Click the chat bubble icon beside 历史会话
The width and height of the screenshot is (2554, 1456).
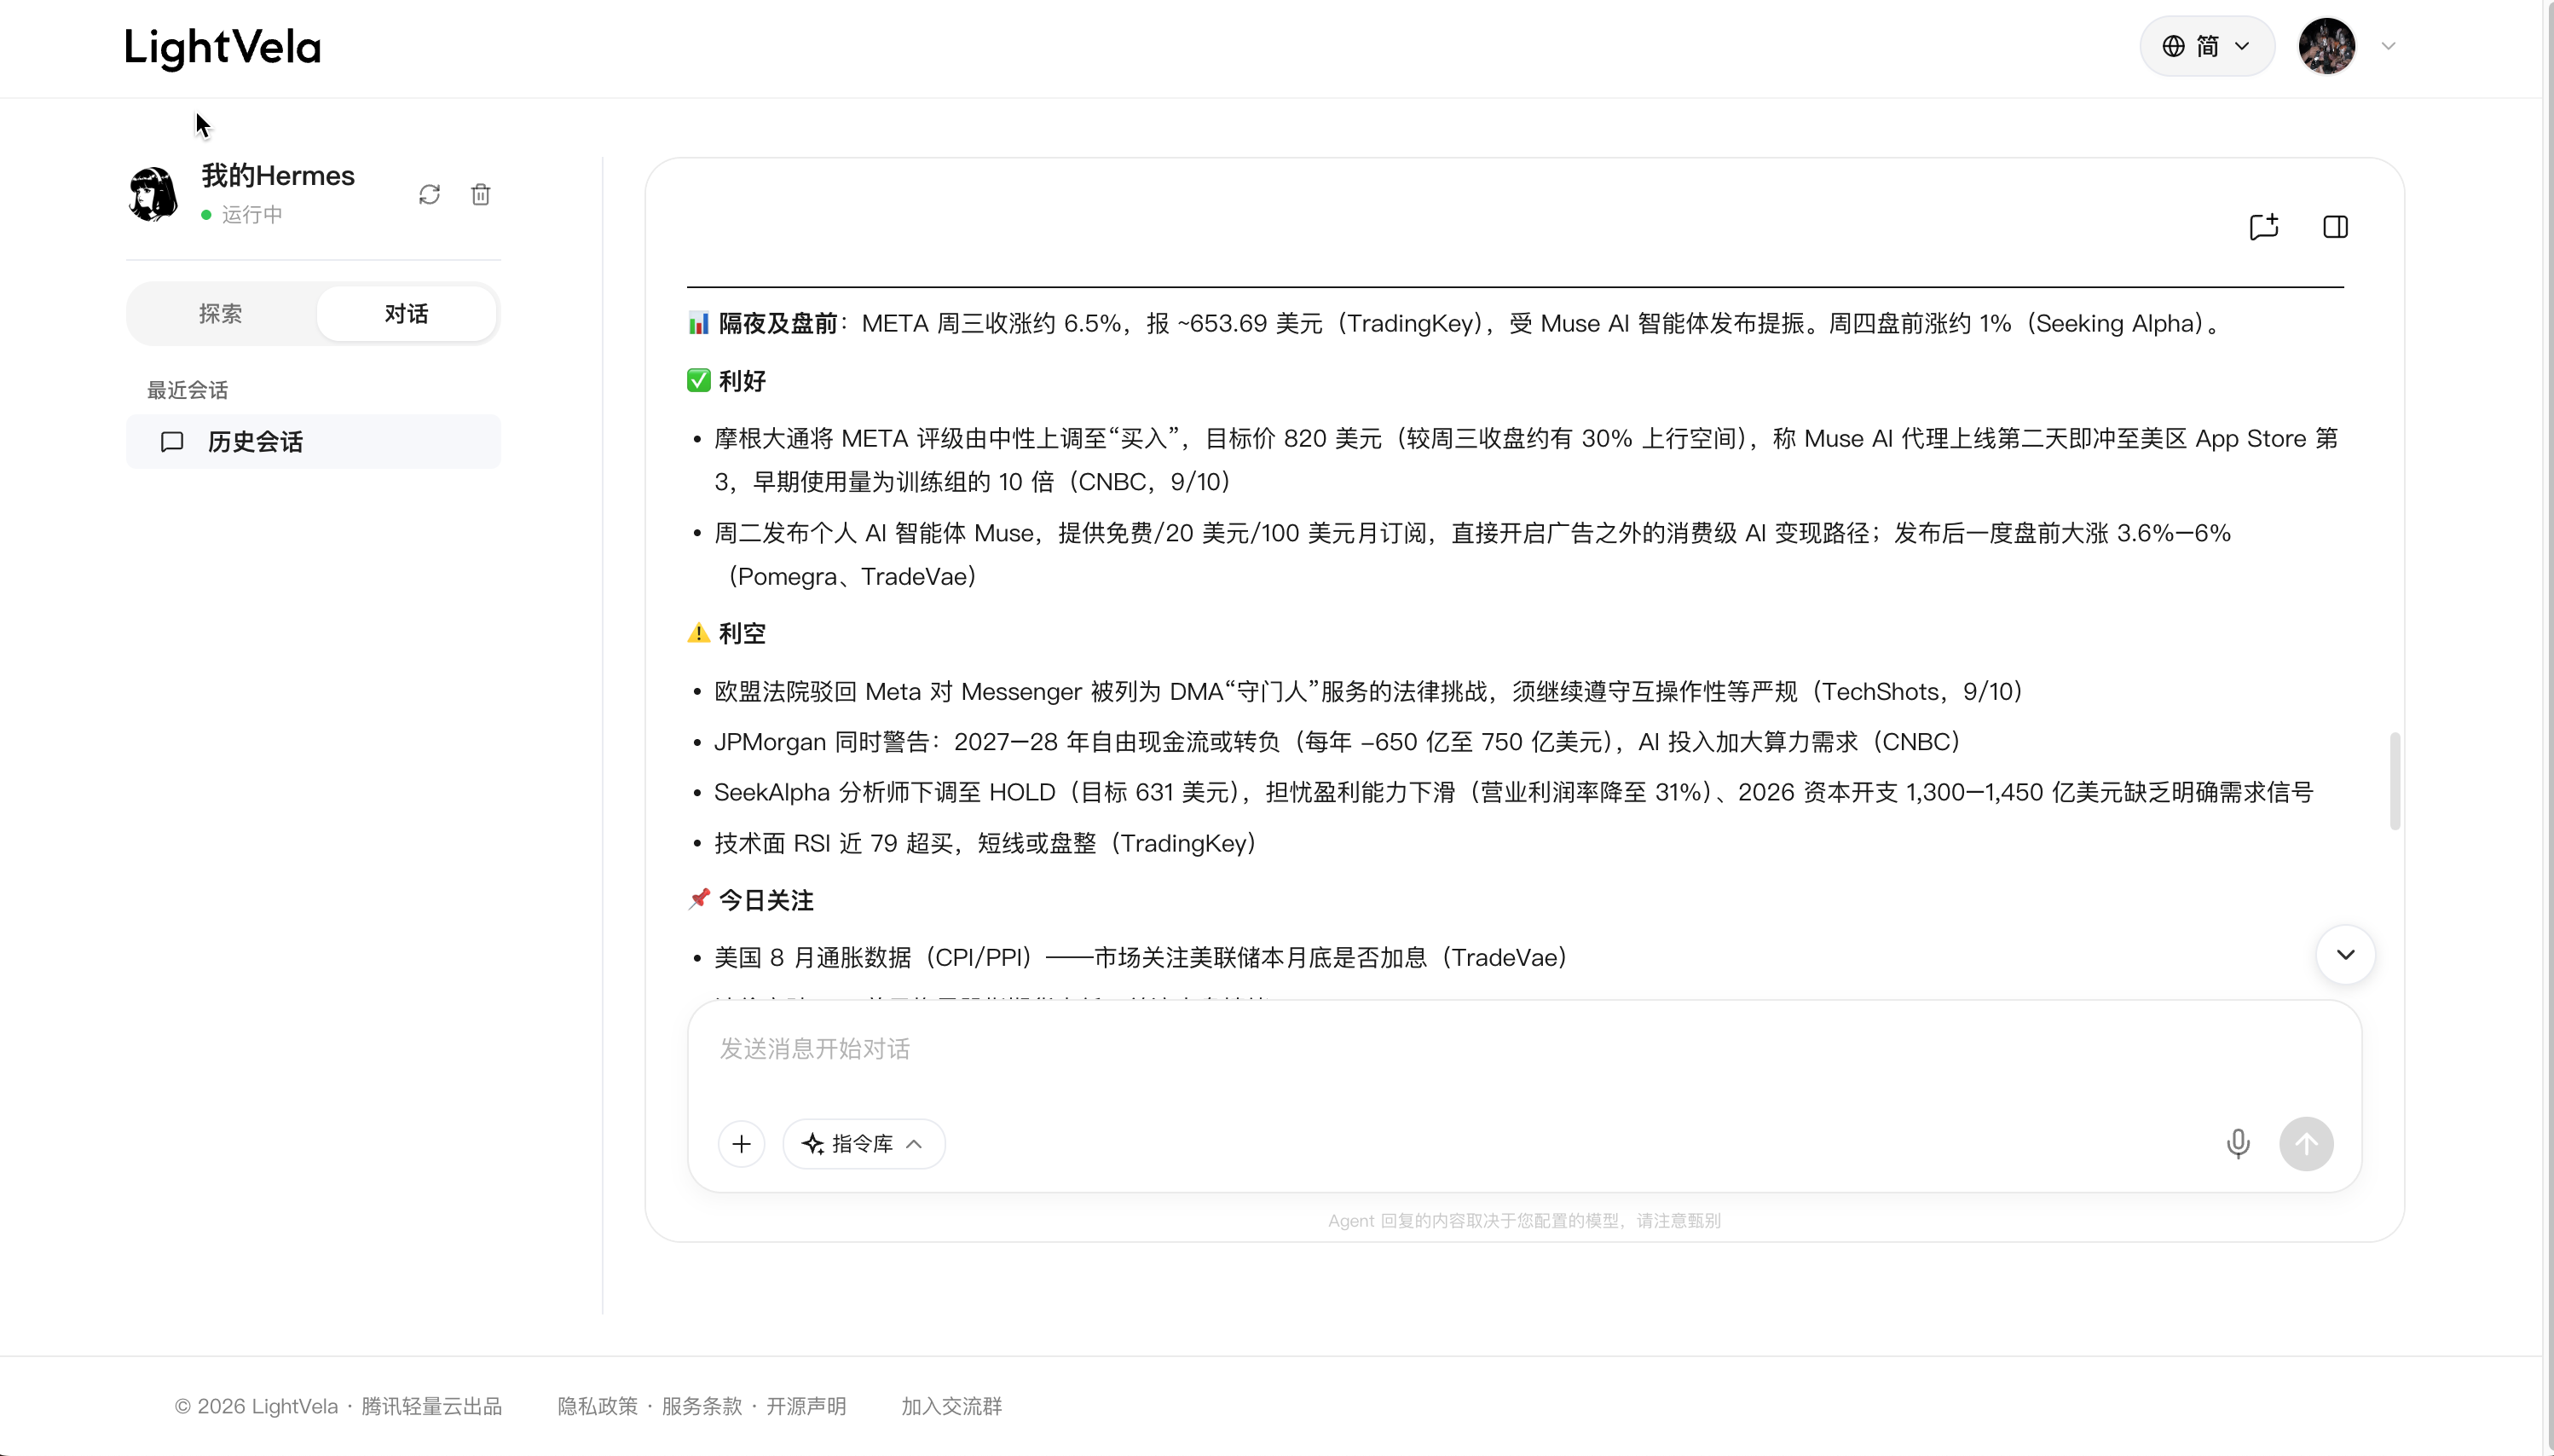[172, 441]
